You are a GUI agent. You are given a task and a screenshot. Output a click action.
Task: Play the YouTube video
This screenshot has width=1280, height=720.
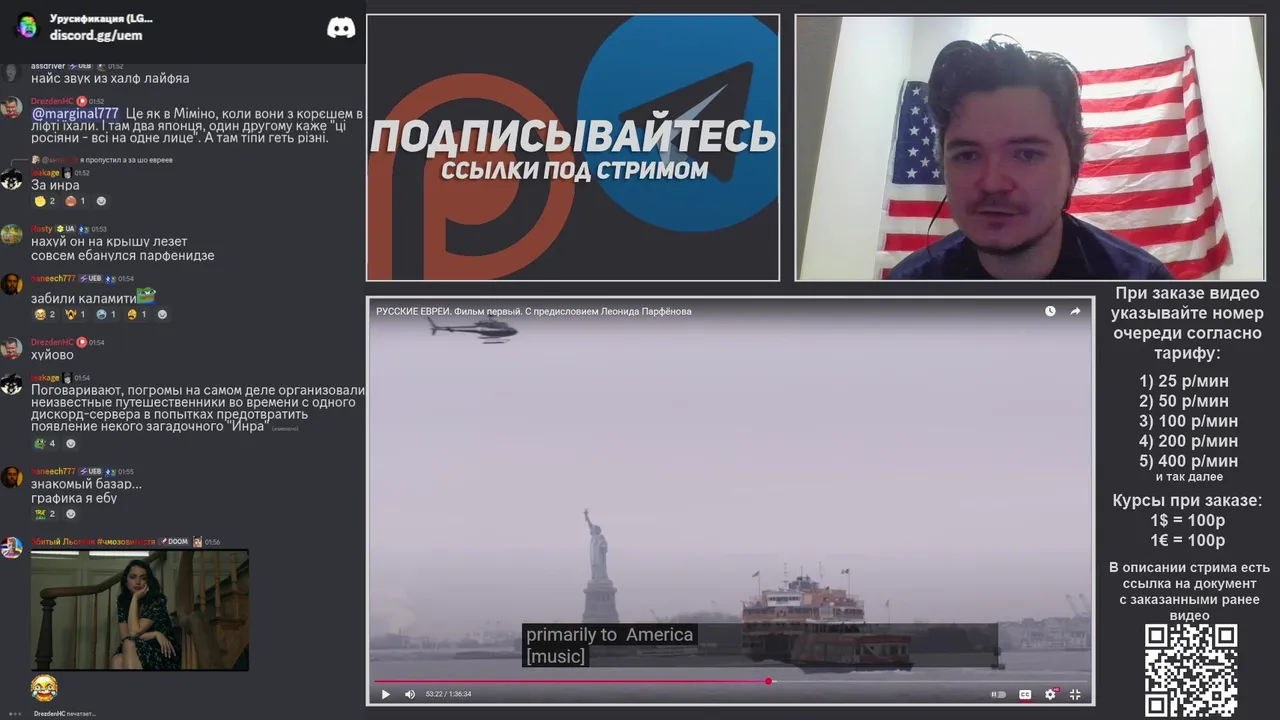tap(386, 694)
